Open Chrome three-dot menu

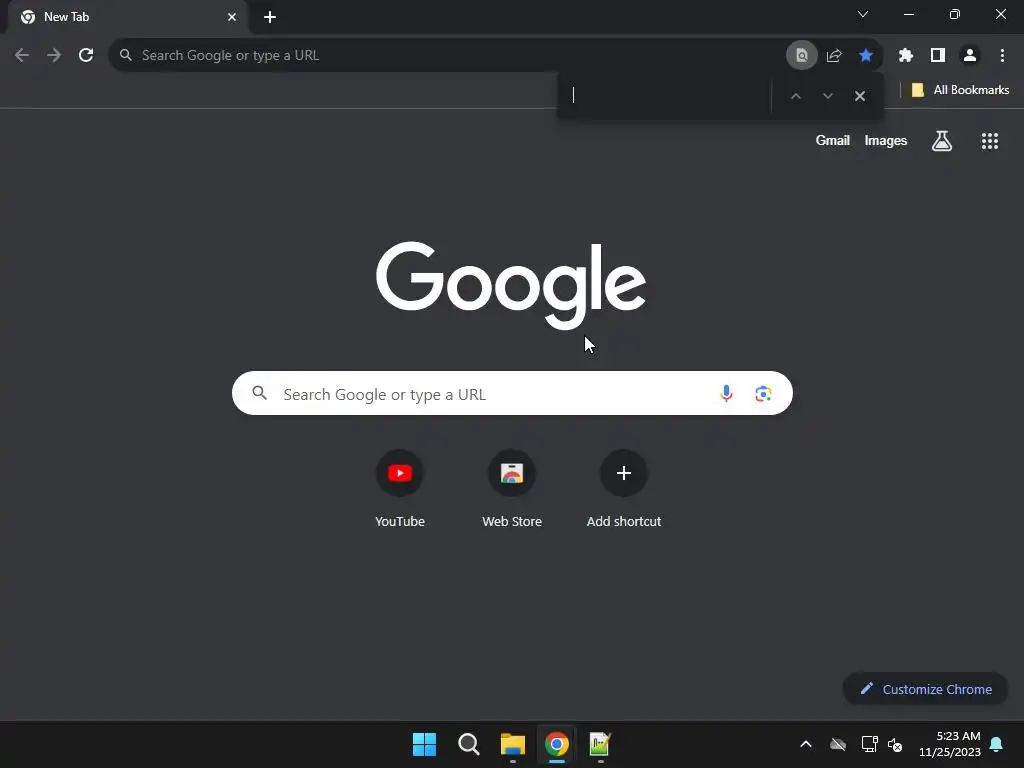(1002, 56)
